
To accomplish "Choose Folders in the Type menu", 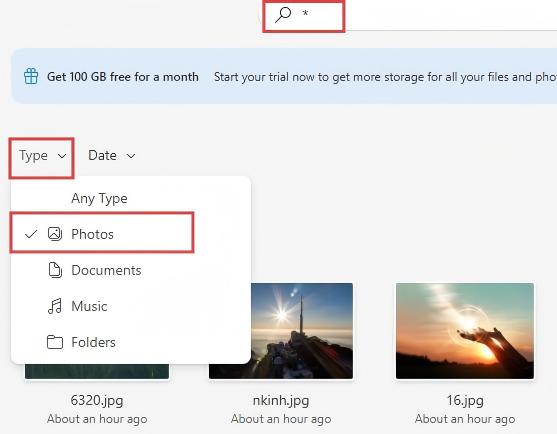I will click(131, 342).
